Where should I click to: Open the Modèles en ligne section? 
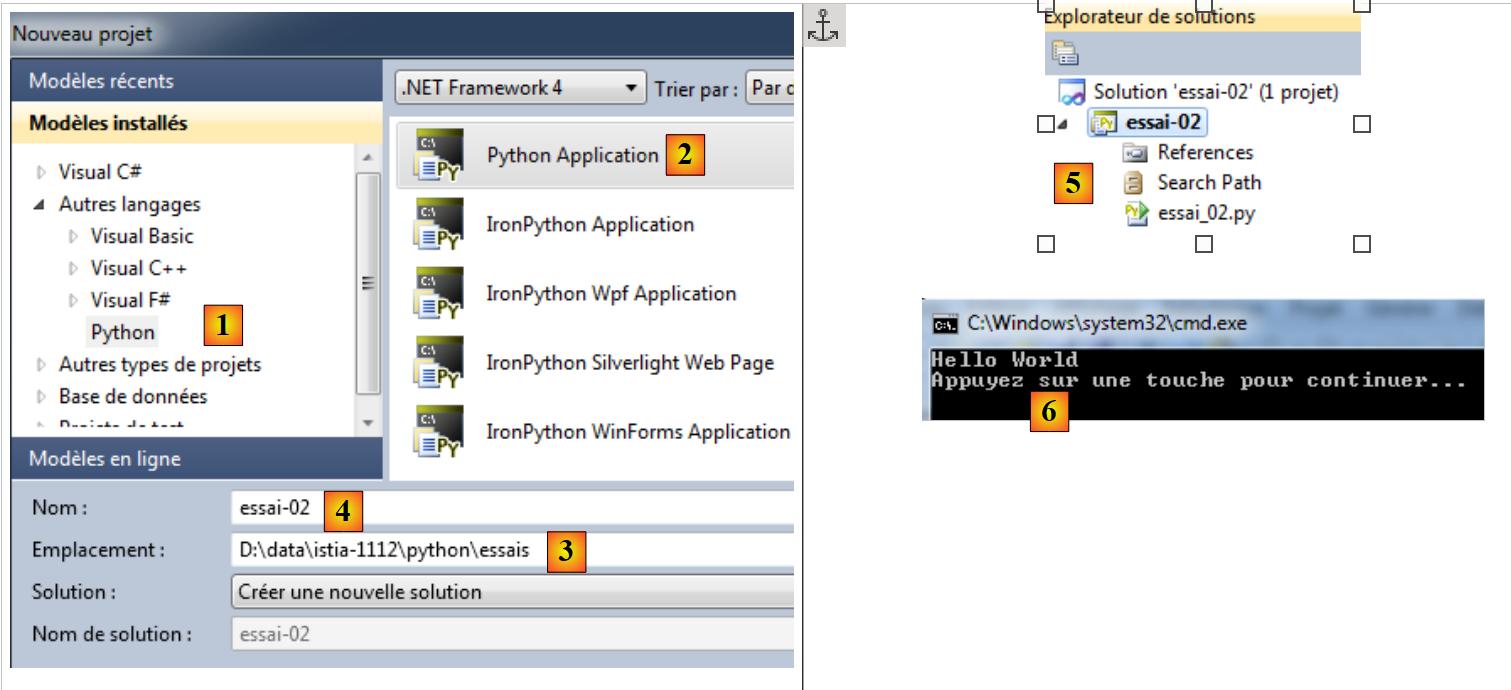click(105, 459)
